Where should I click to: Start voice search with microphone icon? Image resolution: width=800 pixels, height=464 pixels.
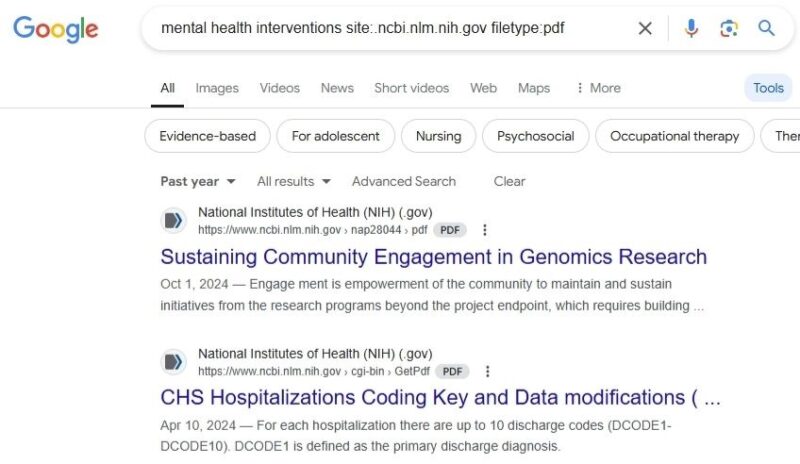click(x=691, y=28)
